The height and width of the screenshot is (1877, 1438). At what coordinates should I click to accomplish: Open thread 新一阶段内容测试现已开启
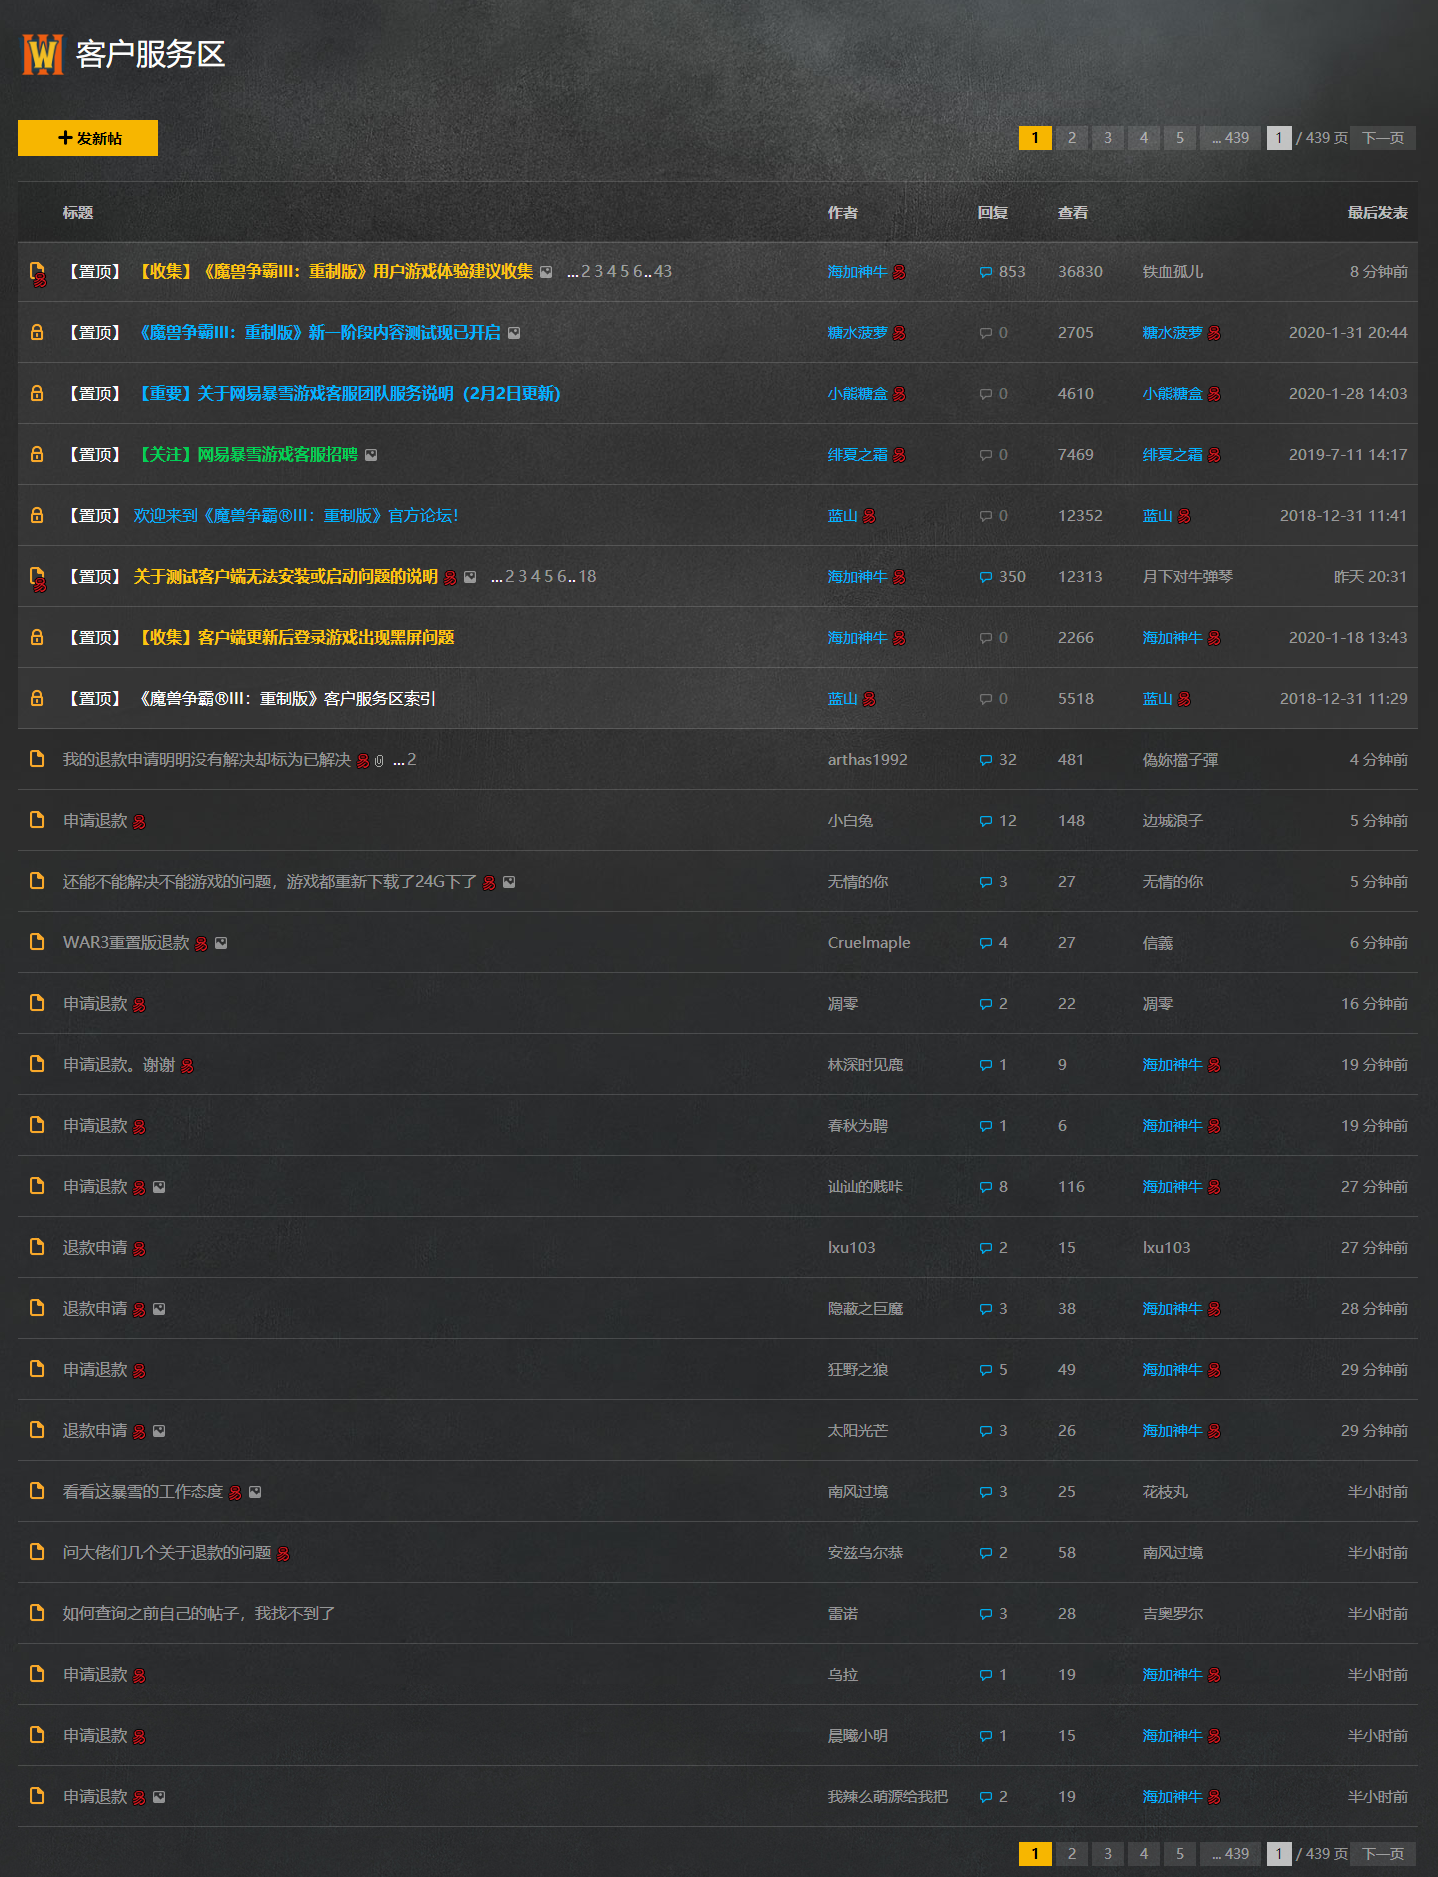point(317,333)
